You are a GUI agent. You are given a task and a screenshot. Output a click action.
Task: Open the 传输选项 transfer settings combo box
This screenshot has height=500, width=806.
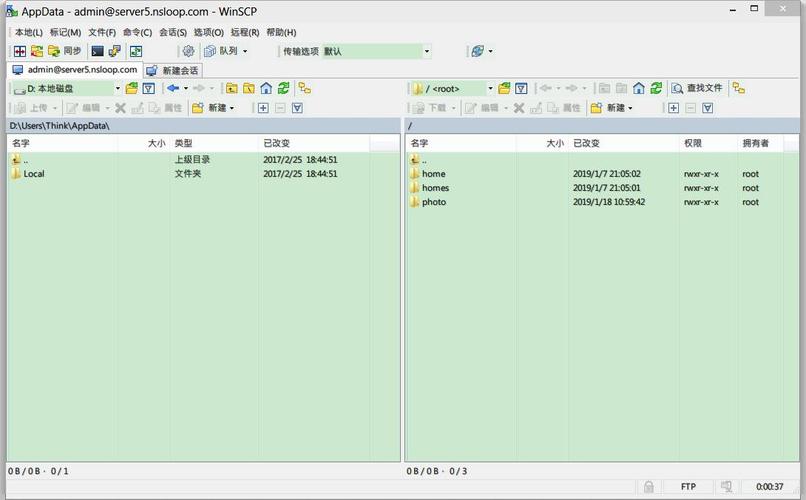coord(376,51)
